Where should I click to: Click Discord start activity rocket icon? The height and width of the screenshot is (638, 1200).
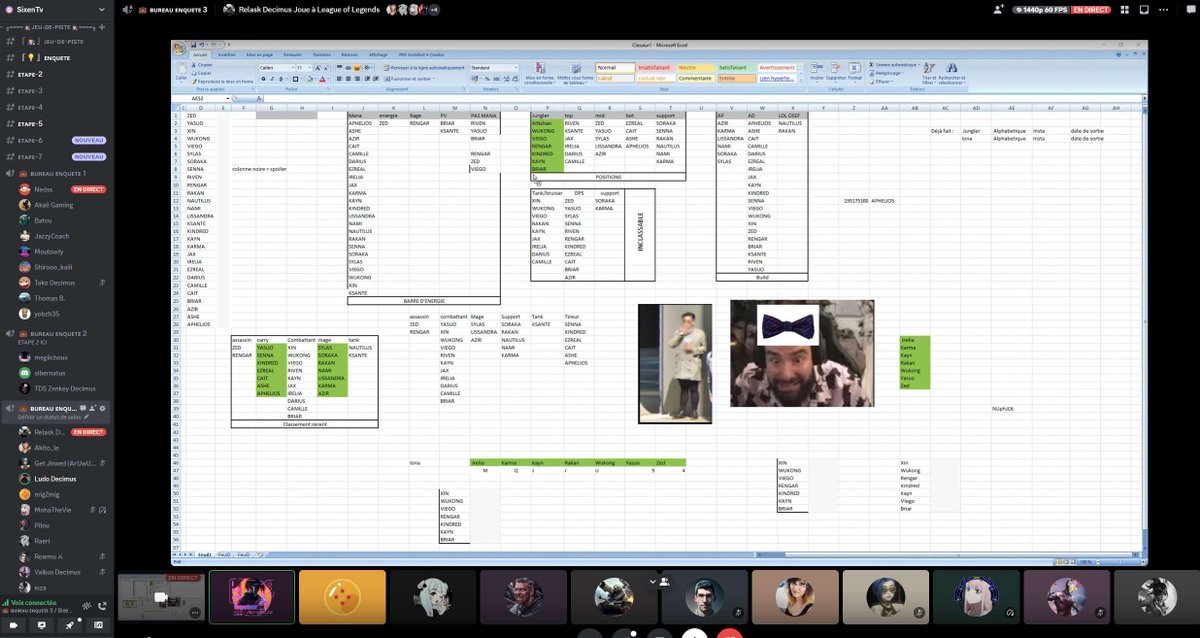70,625
